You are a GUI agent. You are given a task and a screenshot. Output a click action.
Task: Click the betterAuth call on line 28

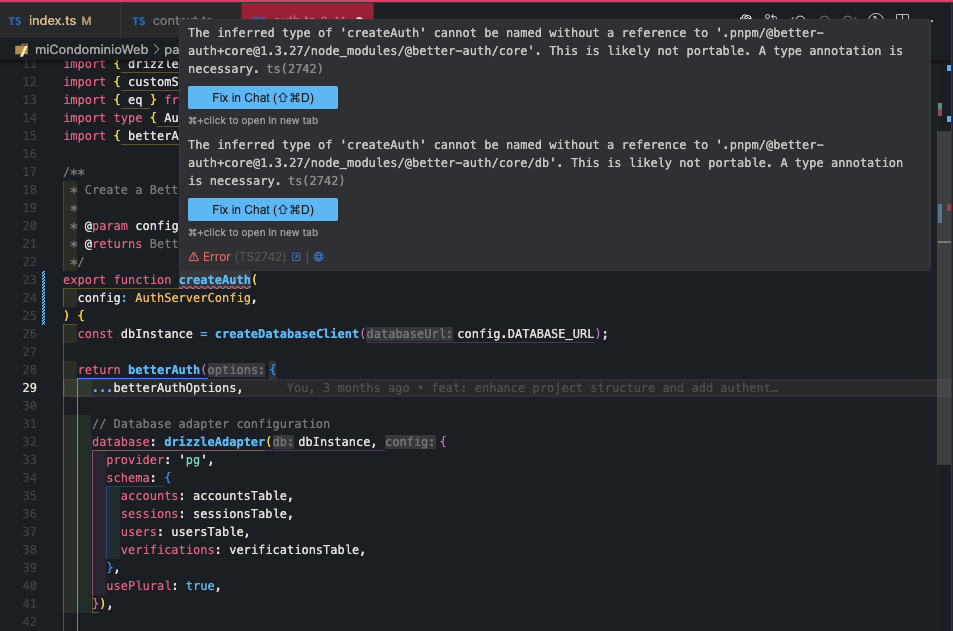click(163, 370)
